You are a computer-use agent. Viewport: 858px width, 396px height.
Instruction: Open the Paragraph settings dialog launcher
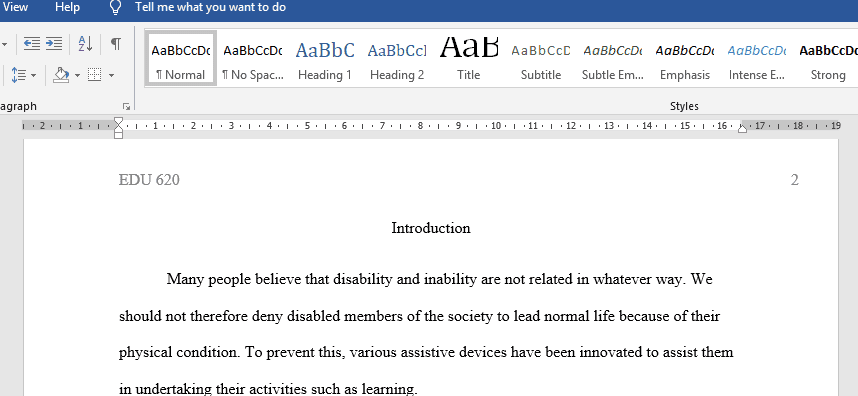tap(126, 106)
